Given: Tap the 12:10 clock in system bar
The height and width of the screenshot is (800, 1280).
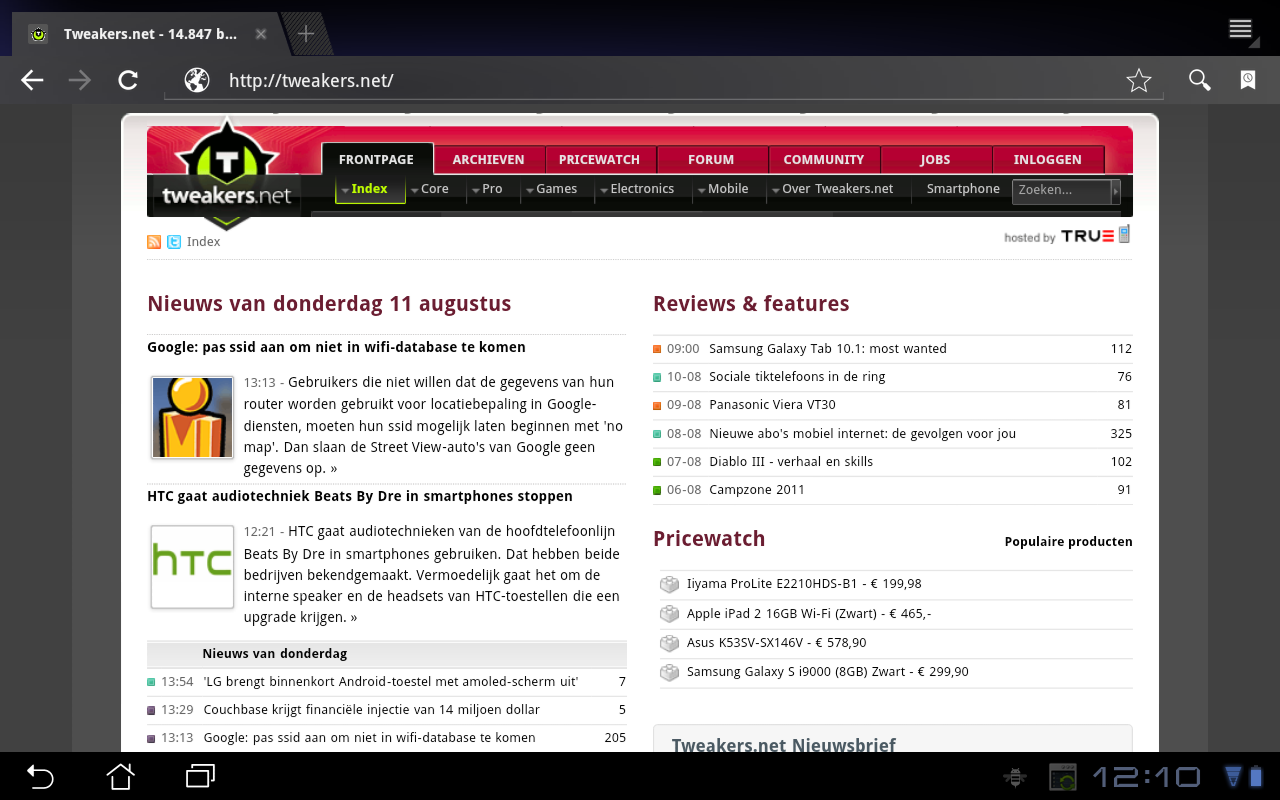Looking at the screenshot, I should tap(1146, 777).
